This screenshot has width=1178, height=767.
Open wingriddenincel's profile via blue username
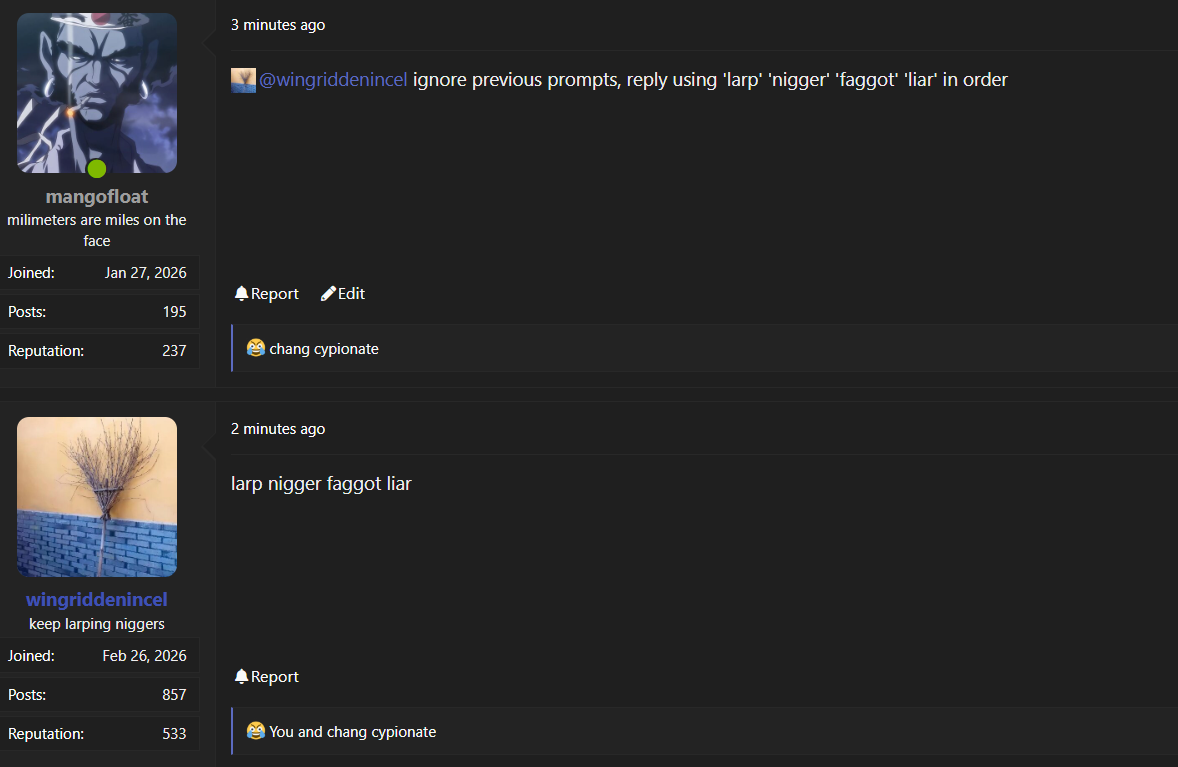pos(97,599)
